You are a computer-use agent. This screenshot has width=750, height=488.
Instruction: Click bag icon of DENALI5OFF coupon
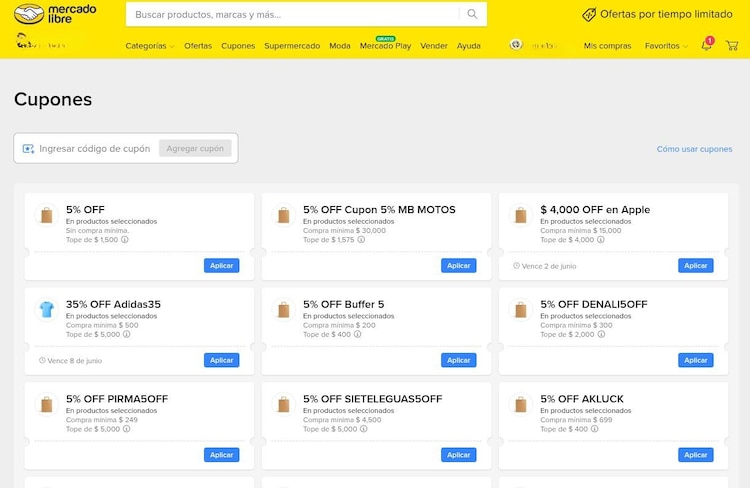click(521, 310)
